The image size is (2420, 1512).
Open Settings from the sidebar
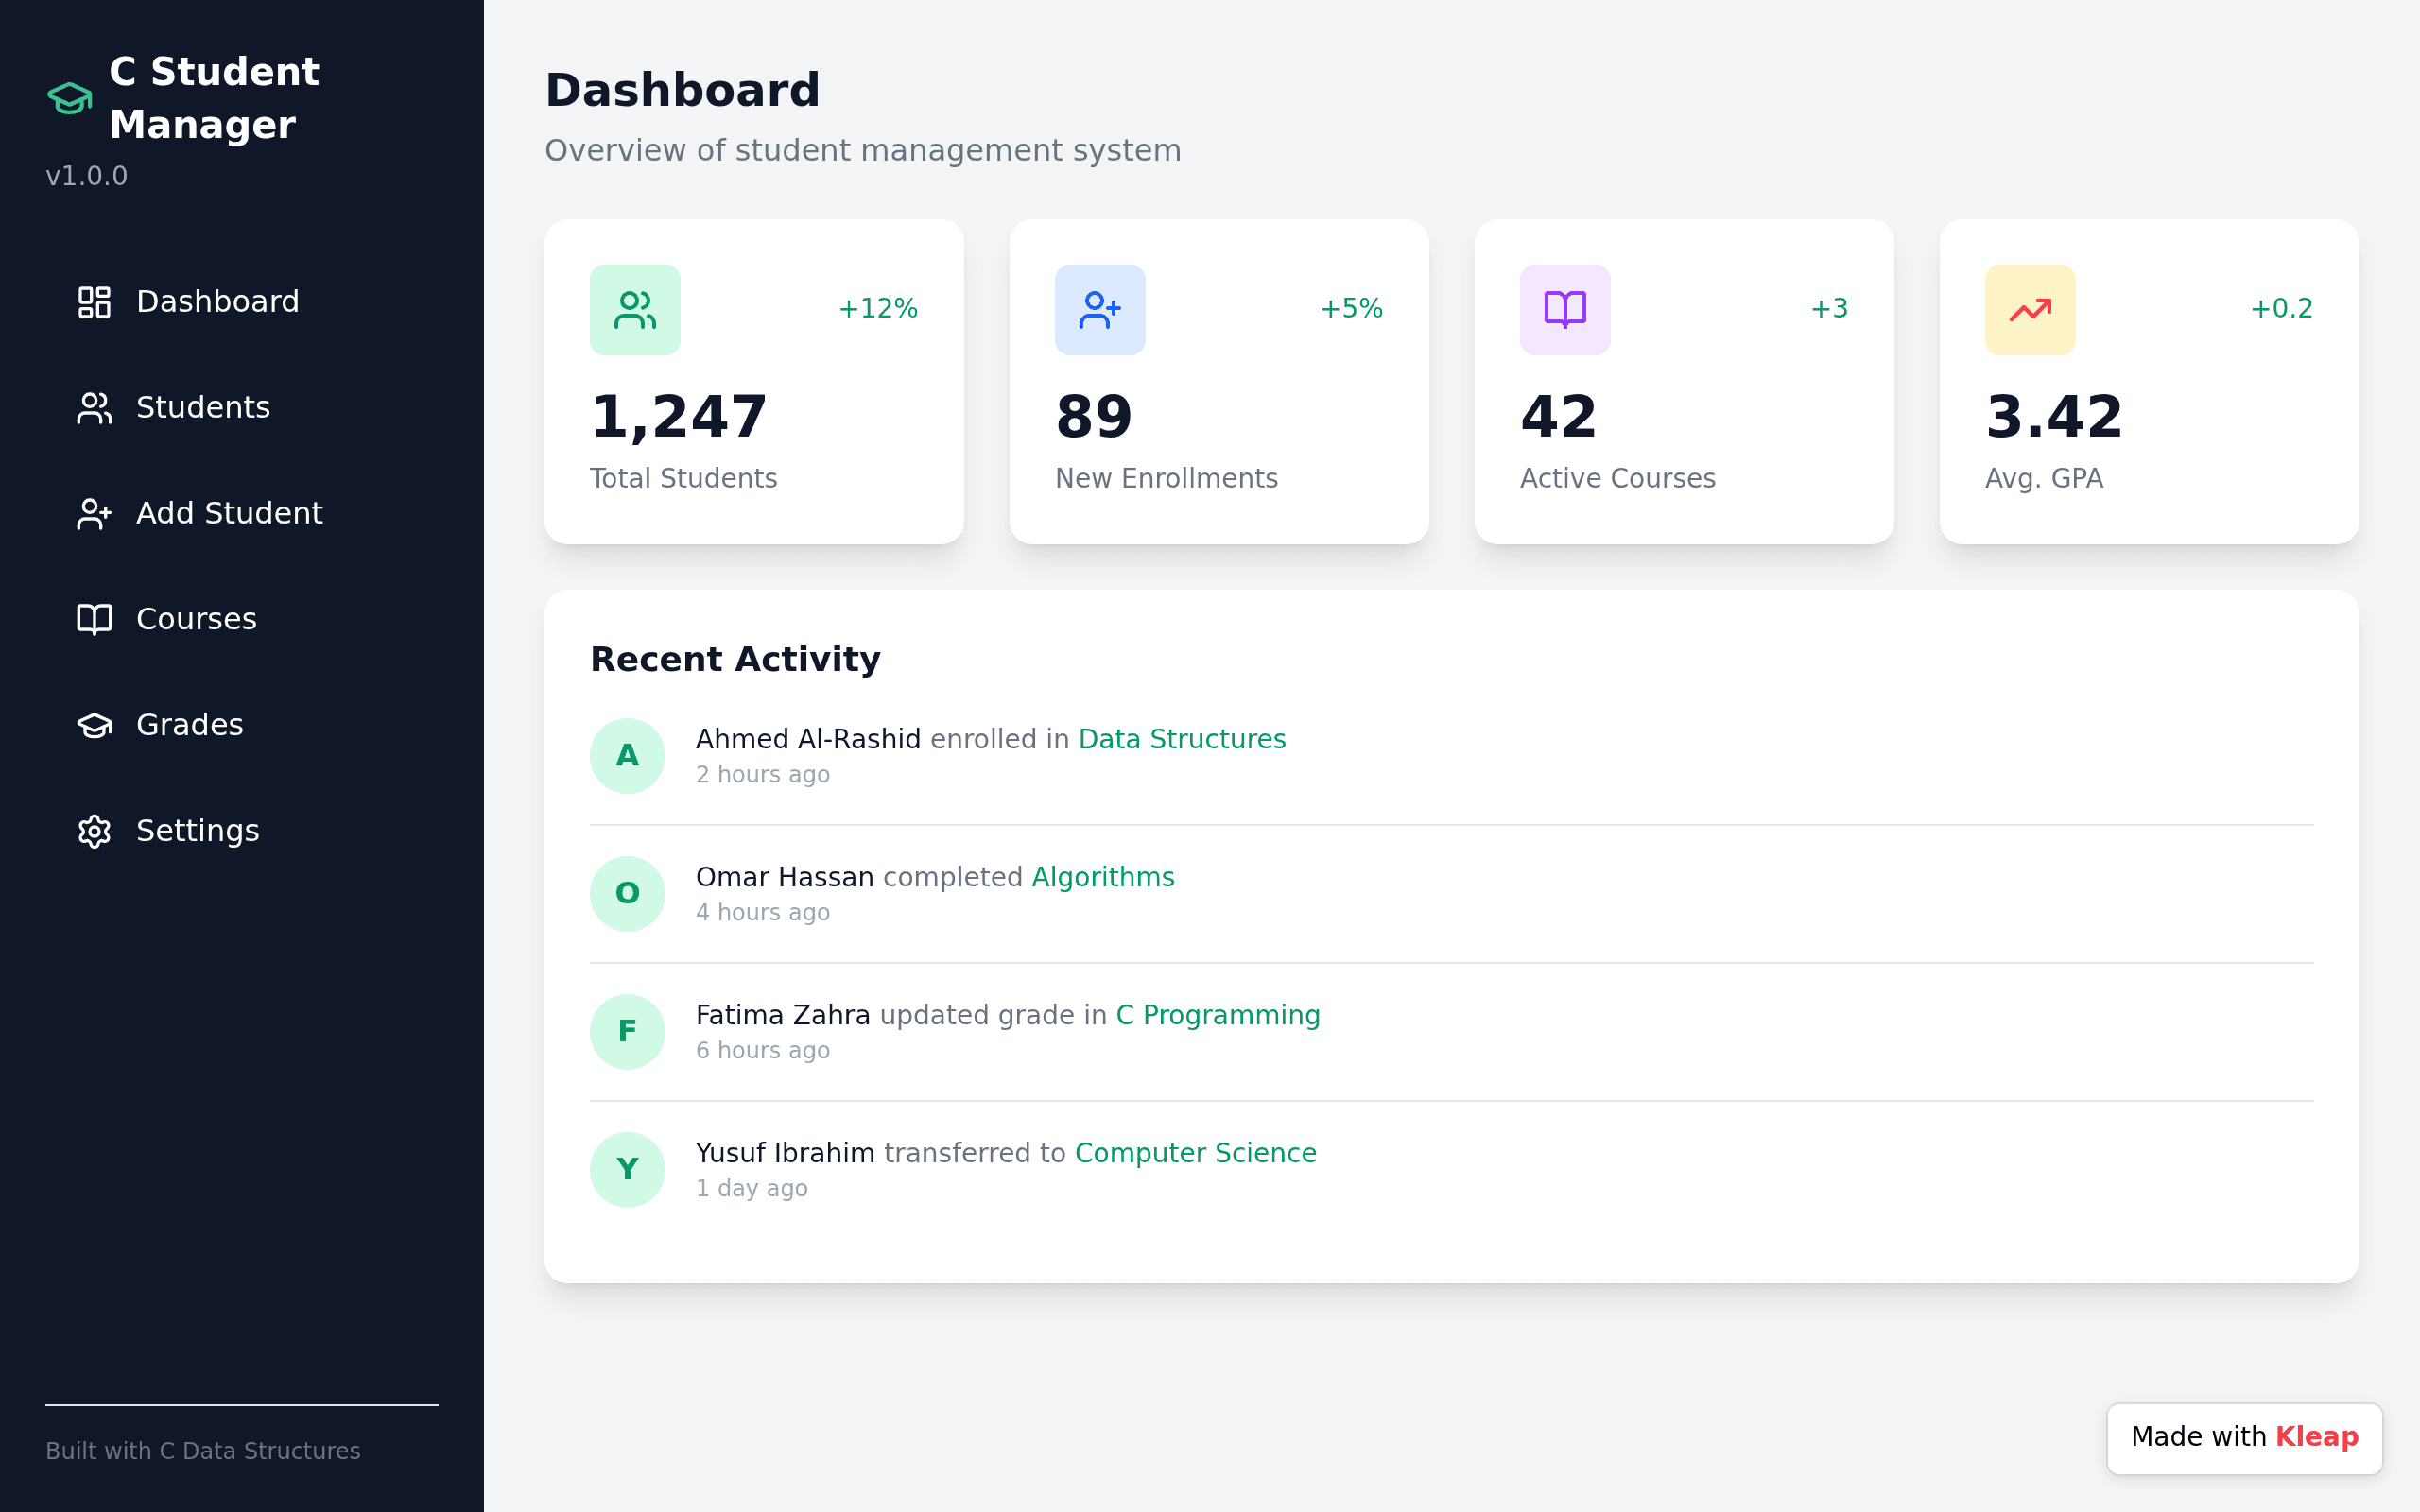pyautogui.click(x=242, y=831)
